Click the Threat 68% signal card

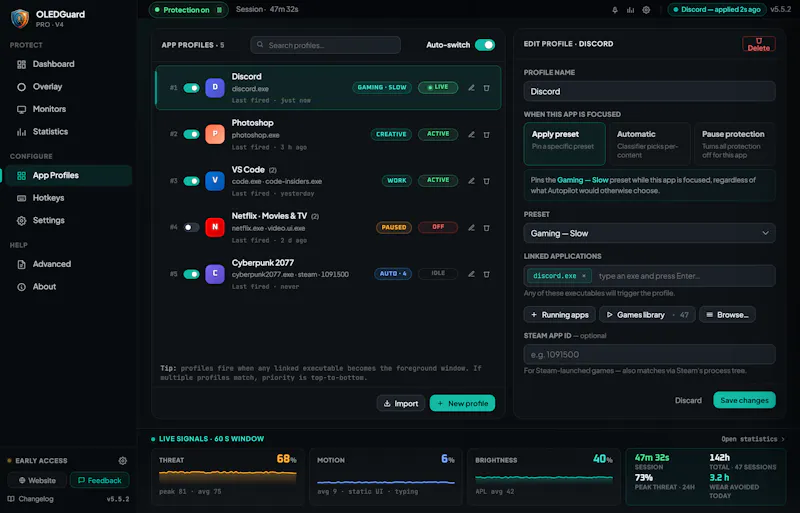228,477
